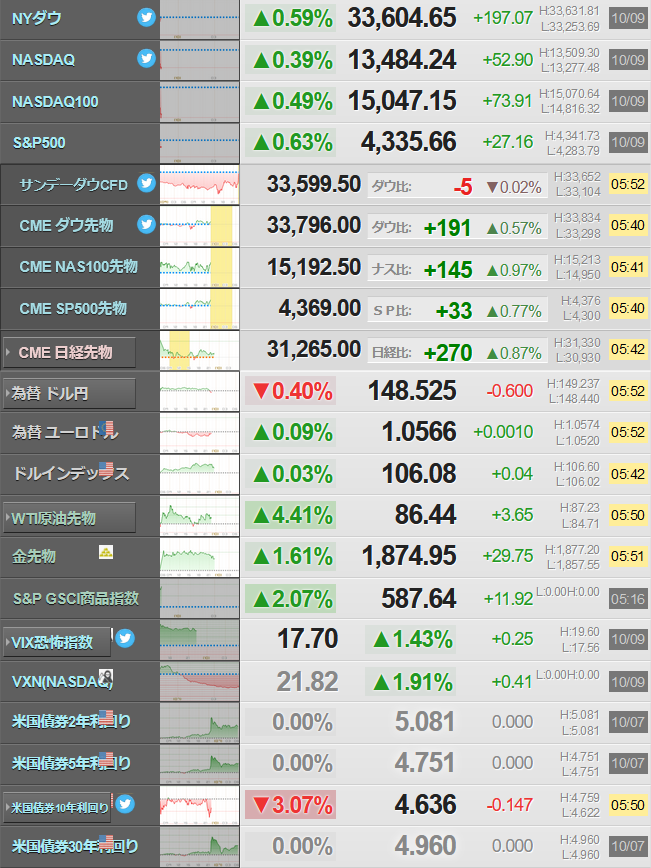Viewport: 651px width, 868px height.
Task: Click the 10/09 date on NYダウ row
Action: click(x=628, y=18)
